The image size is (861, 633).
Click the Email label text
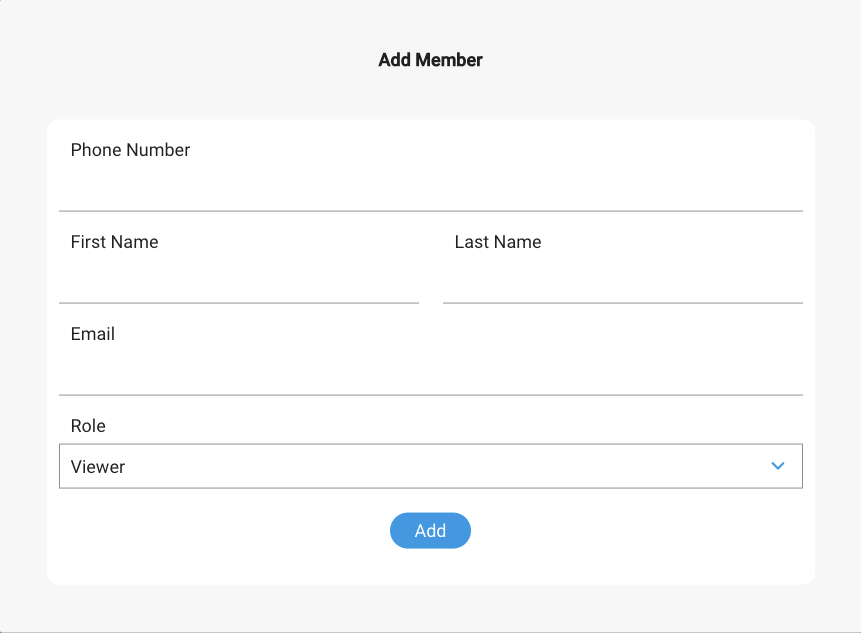[92, 334]
